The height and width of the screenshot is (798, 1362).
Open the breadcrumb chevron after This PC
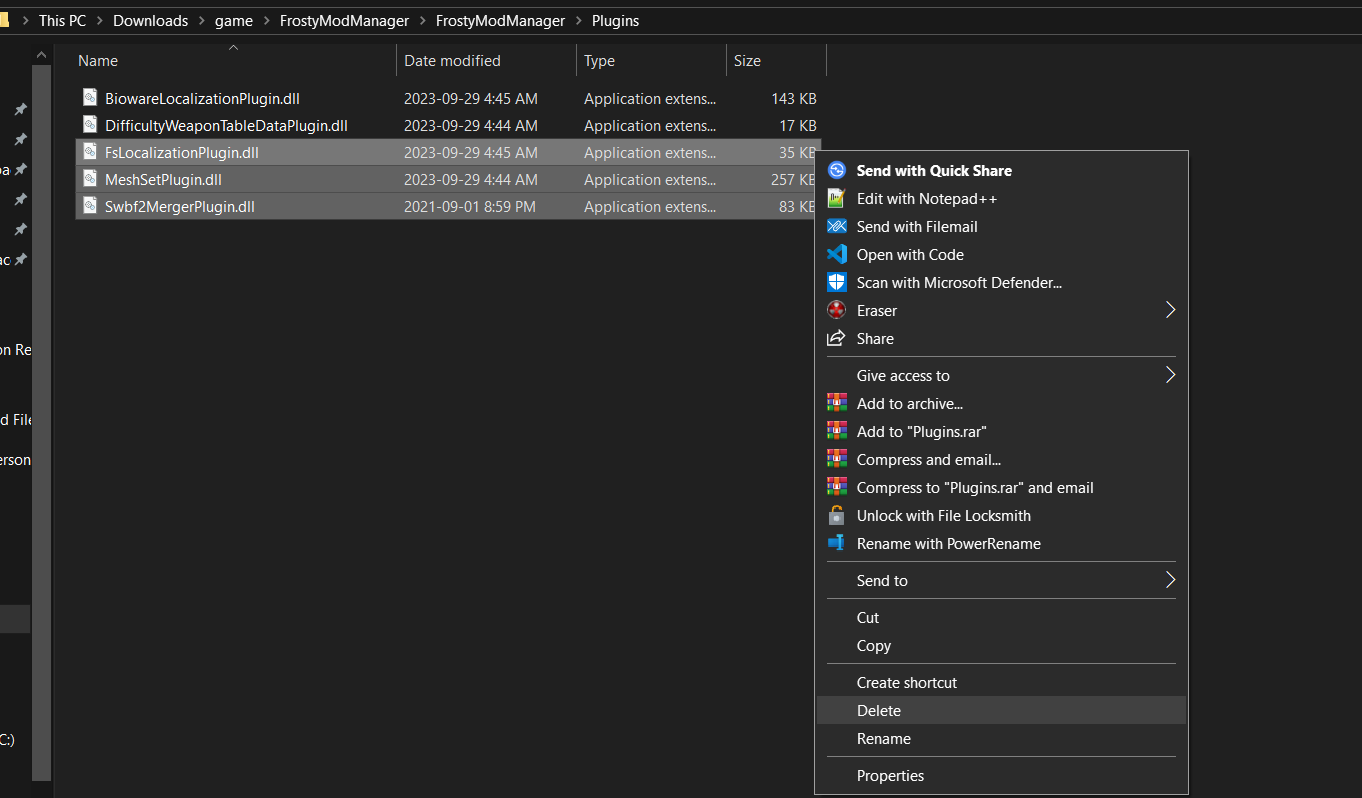[100, 20]
